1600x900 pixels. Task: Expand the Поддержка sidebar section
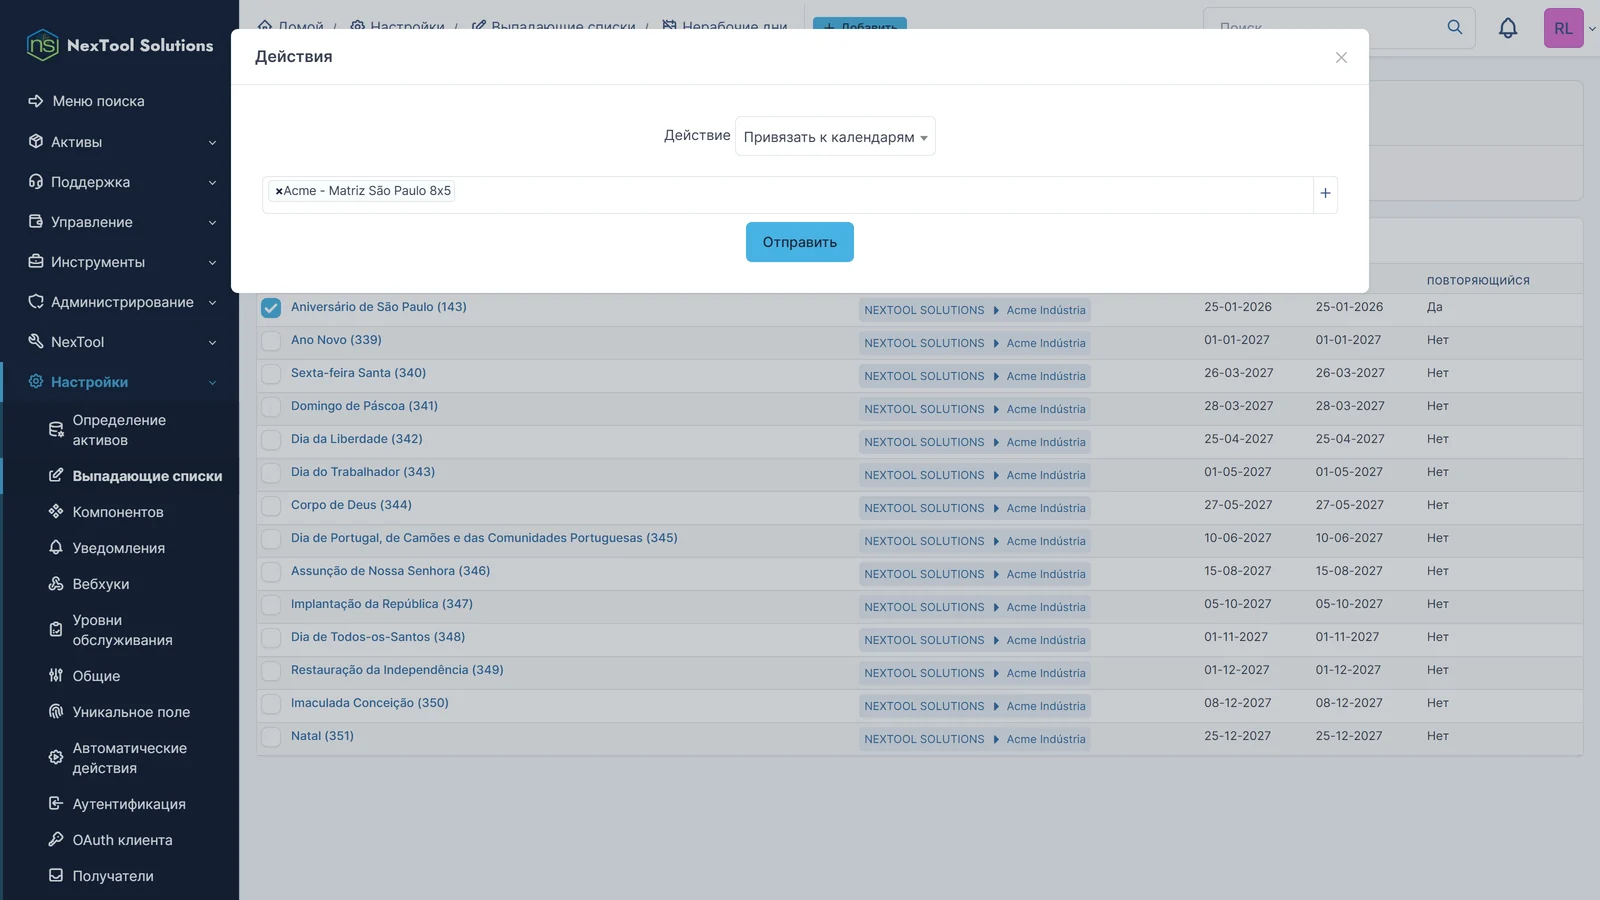pyautogui.click(x=212, y=183)
